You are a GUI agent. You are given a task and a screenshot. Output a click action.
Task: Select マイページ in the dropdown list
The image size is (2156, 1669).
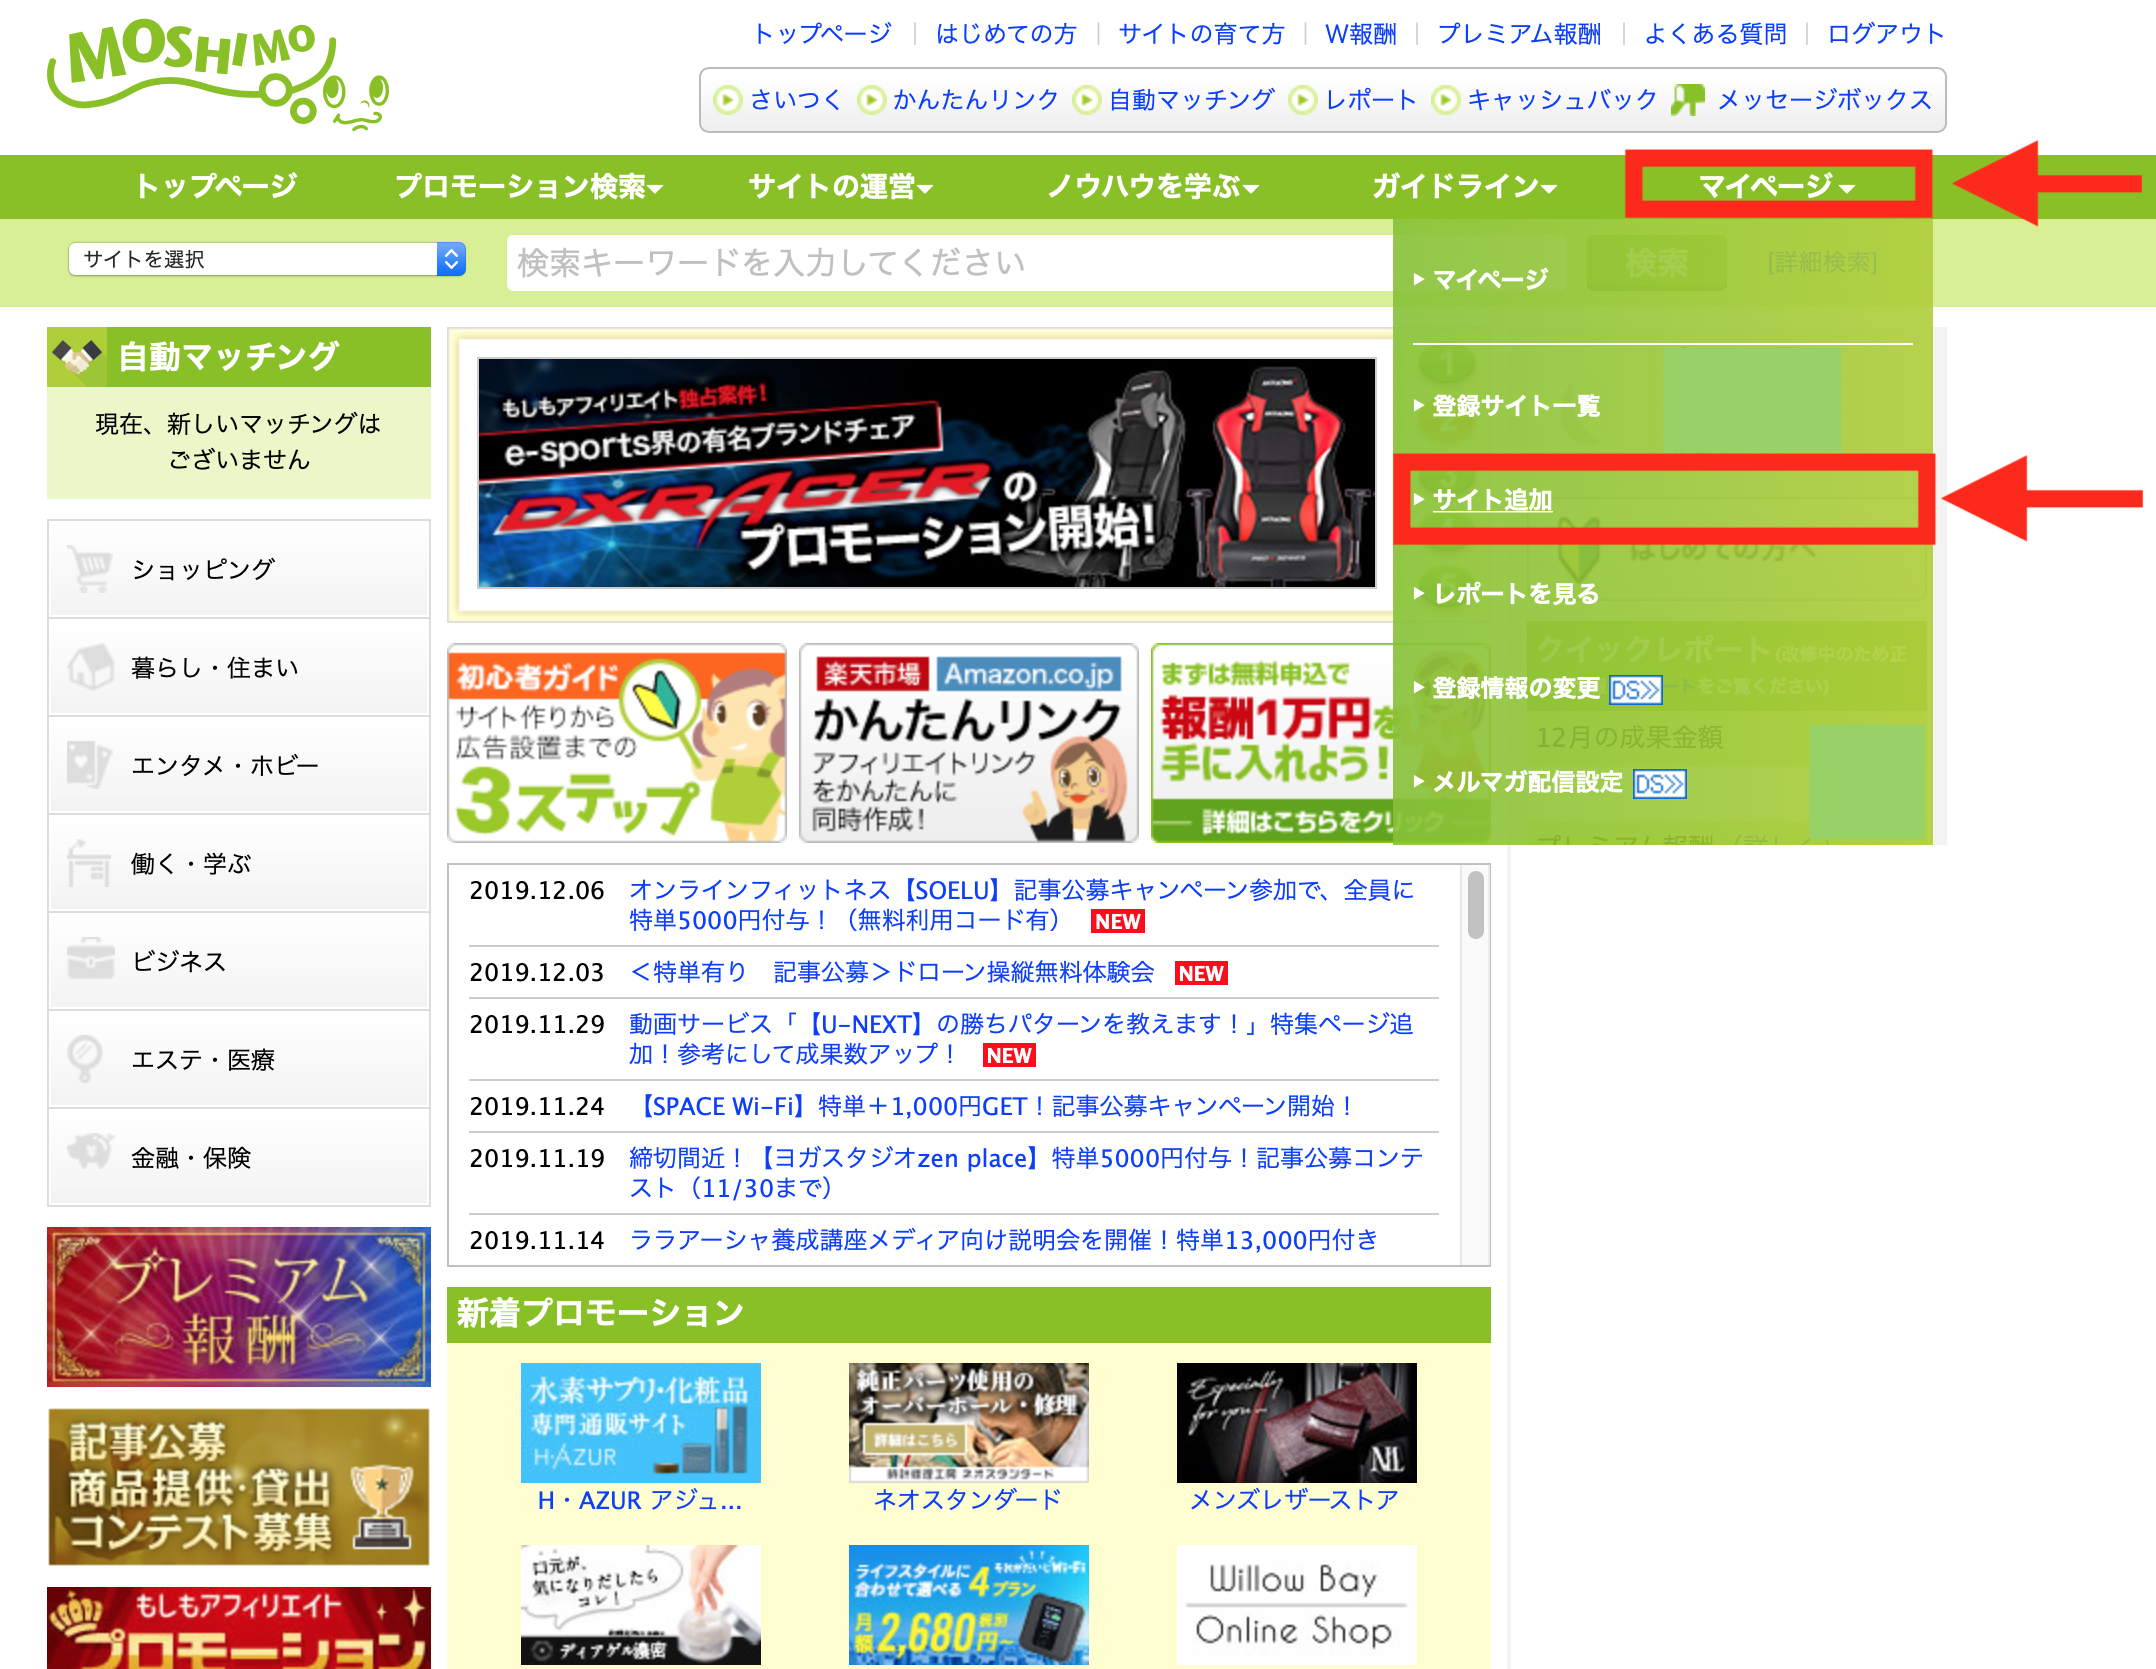[x=1490, y=279]
